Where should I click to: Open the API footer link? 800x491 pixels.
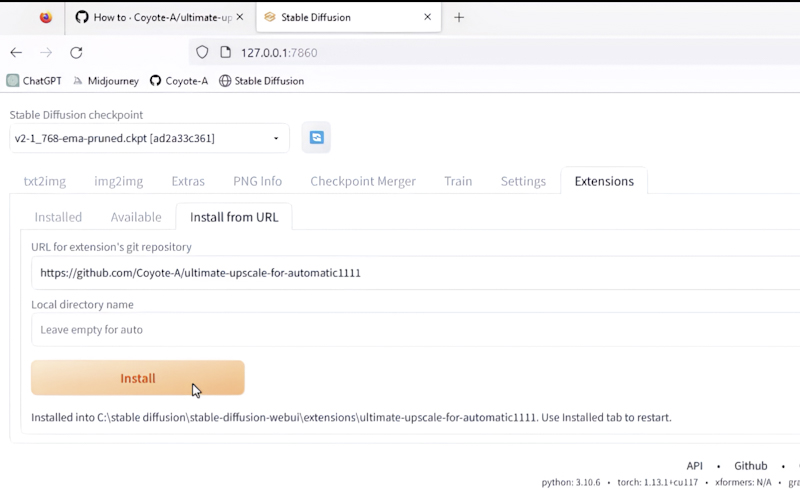pyautogui.click(x=694, y=465)
